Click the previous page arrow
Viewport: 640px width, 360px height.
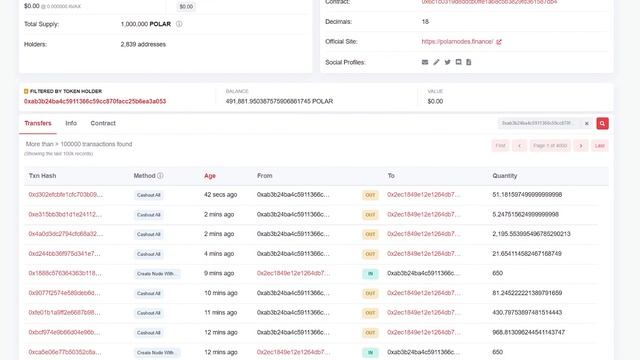[x=519, y=146]
